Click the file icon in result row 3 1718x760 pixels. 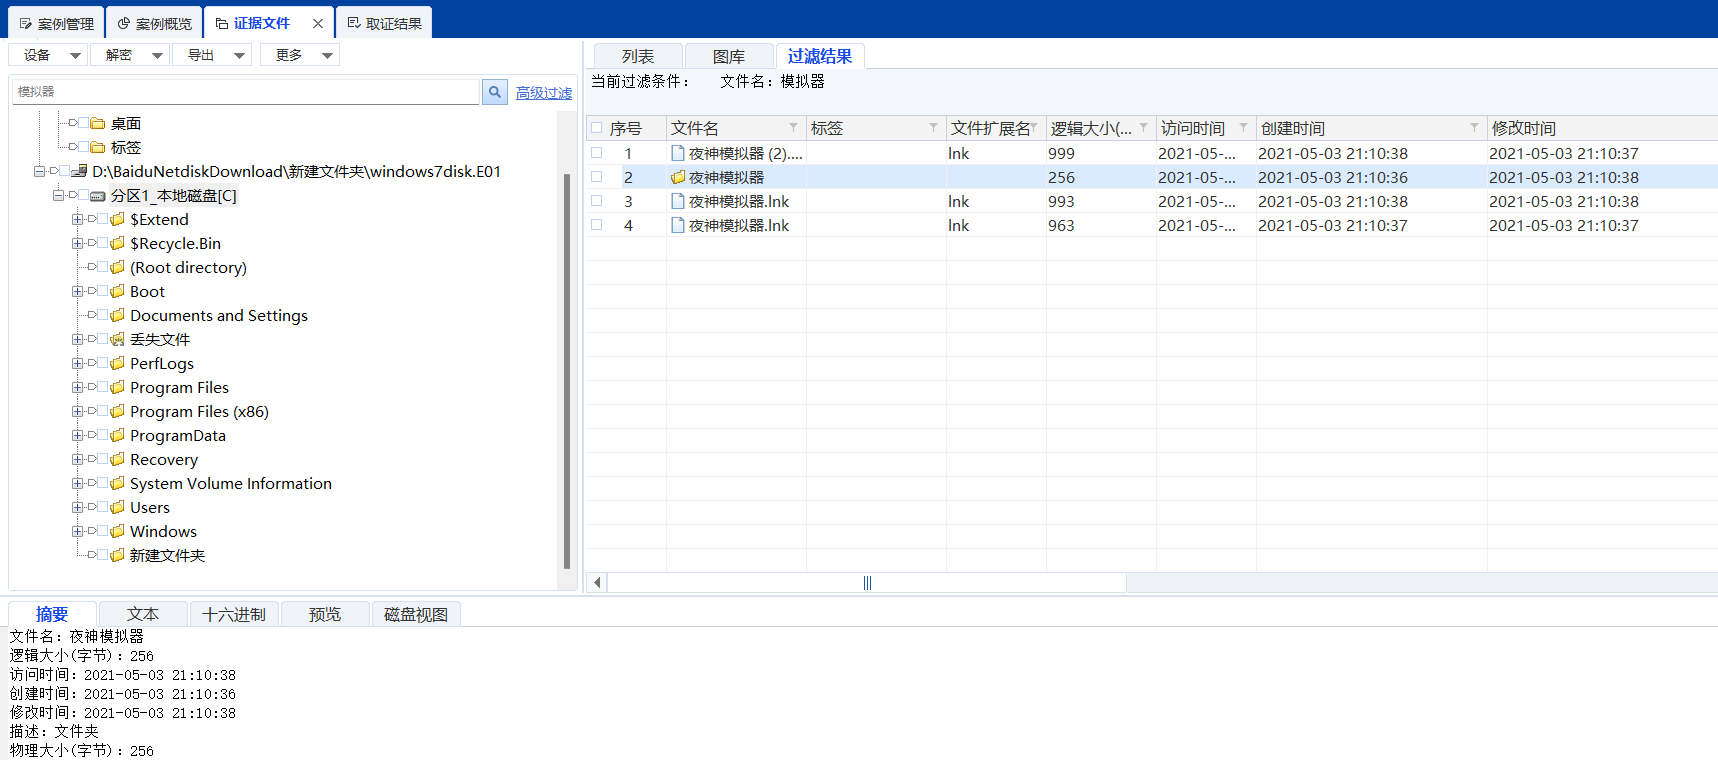[678, 201]
